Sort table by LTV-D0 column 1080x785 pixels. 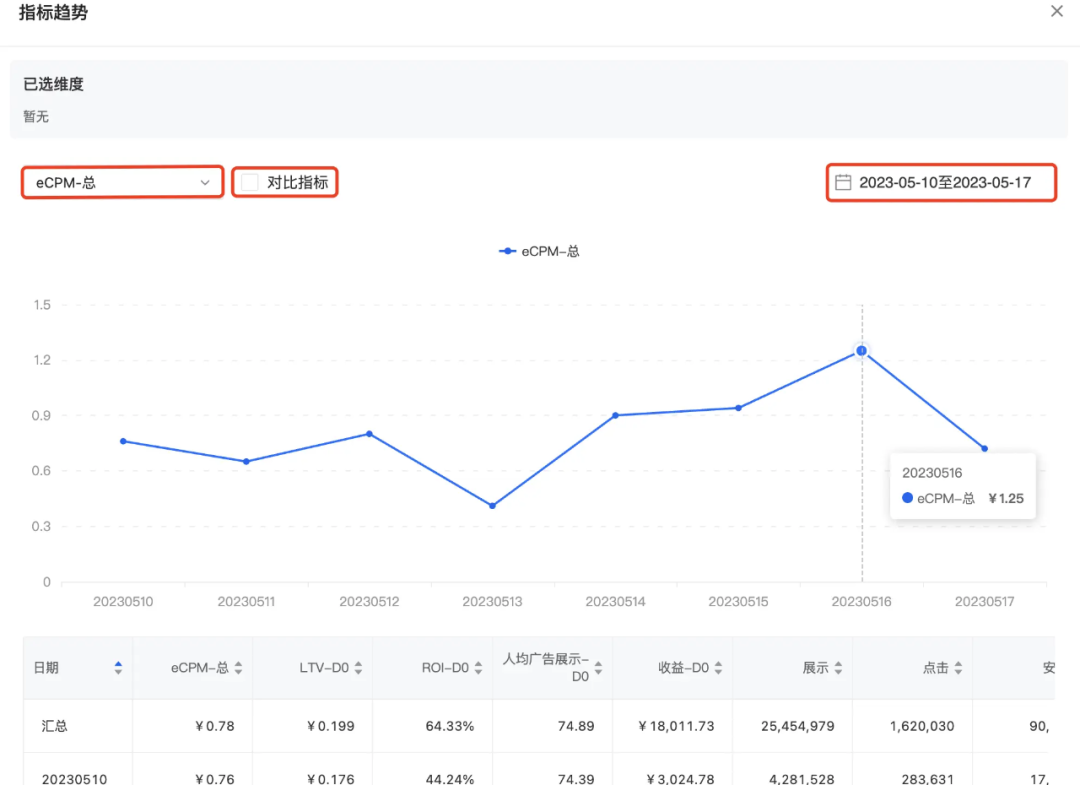(358, 667)
